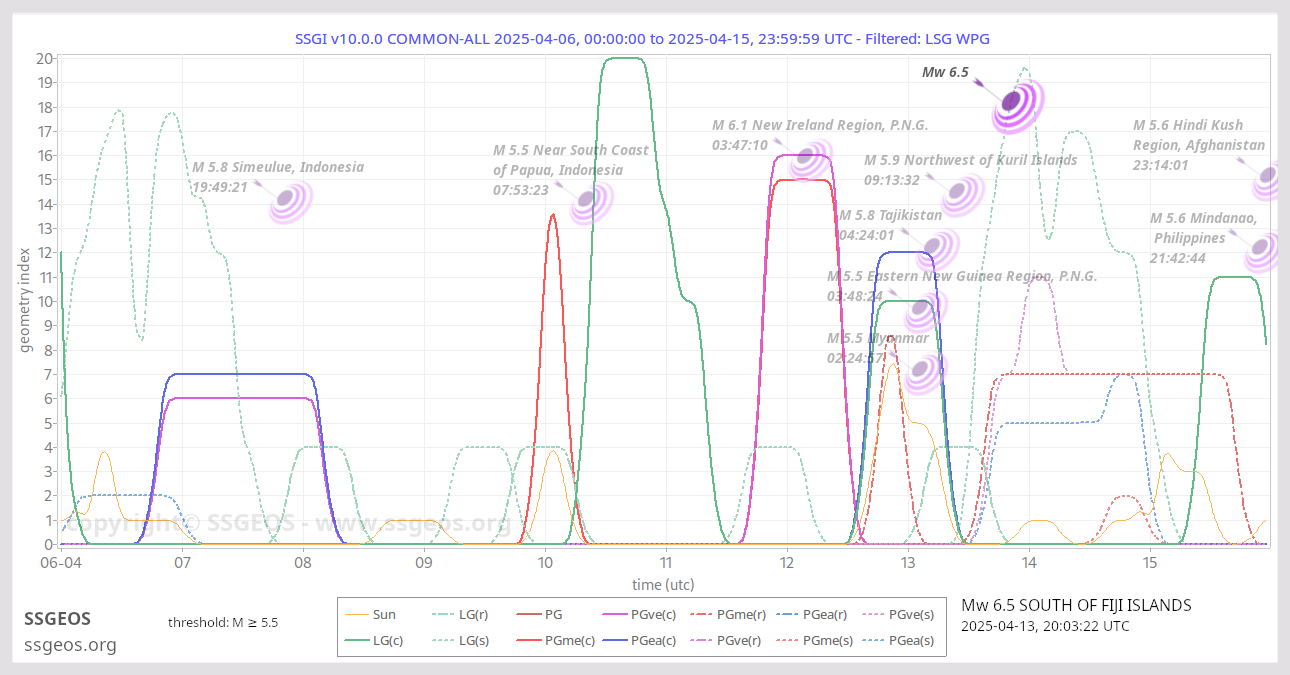1290x675 pixels.
Task: Click the 'geometry index' y-axis title
Action: [27, 301]
